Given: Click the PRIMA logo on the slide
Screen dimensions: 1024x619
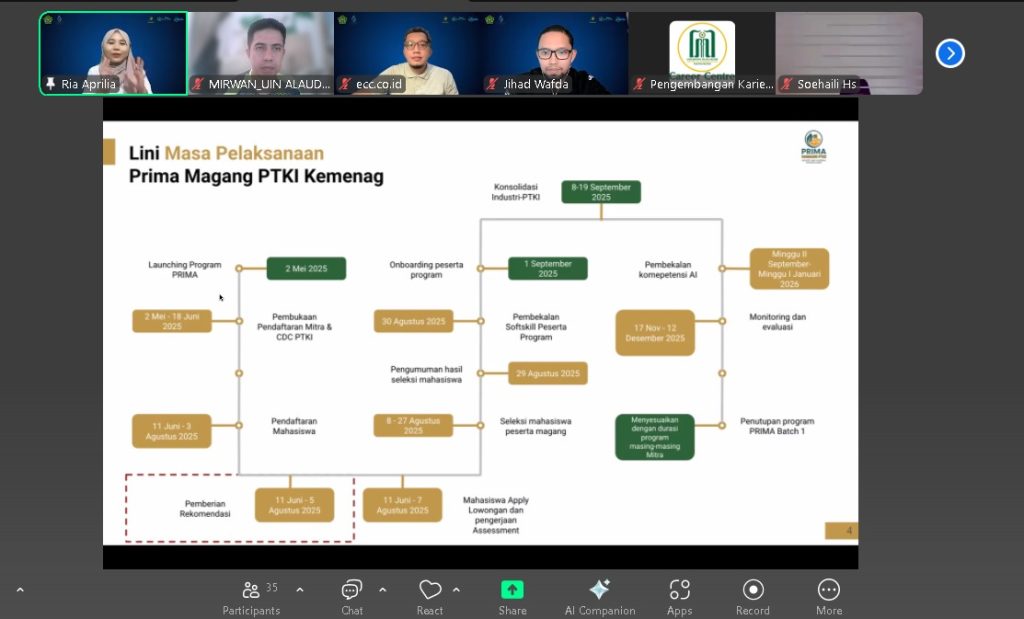Looking at the screenshot, I should [x=813, y=146].
